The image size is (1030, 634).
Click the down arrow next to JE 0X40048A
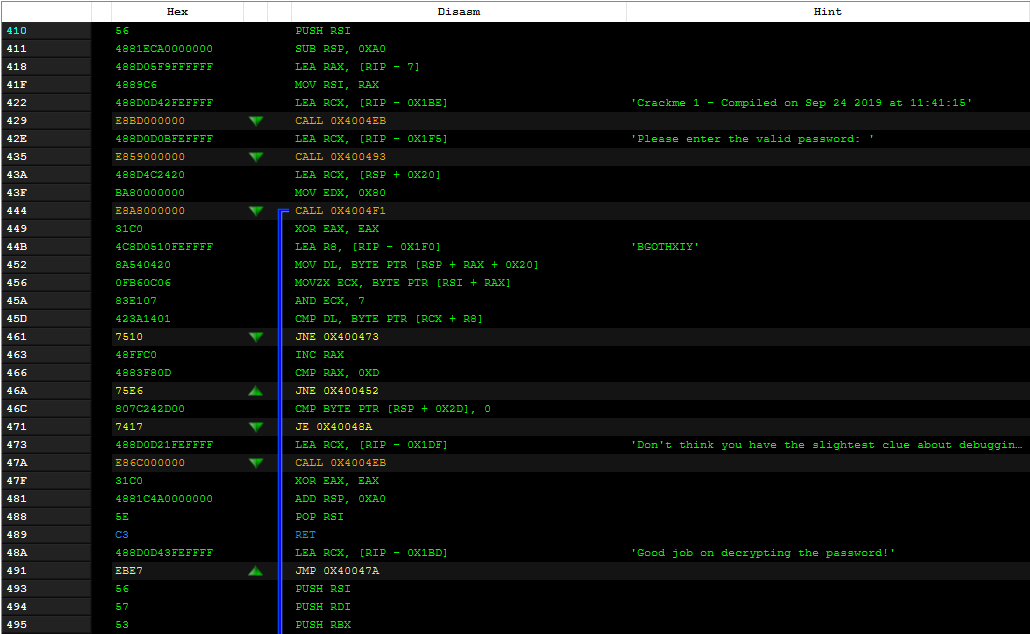[x=255, y=427]
